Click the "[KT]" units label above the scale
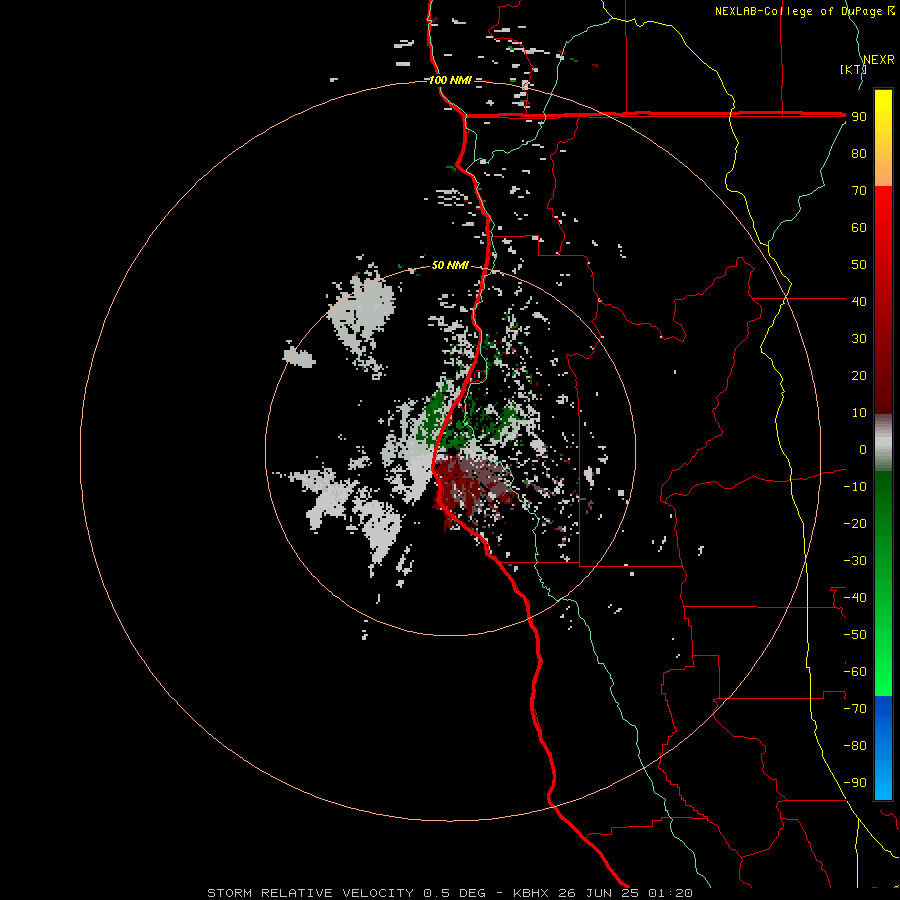The height and width of the screenshot is (900, 900). (x=854, y=69)
